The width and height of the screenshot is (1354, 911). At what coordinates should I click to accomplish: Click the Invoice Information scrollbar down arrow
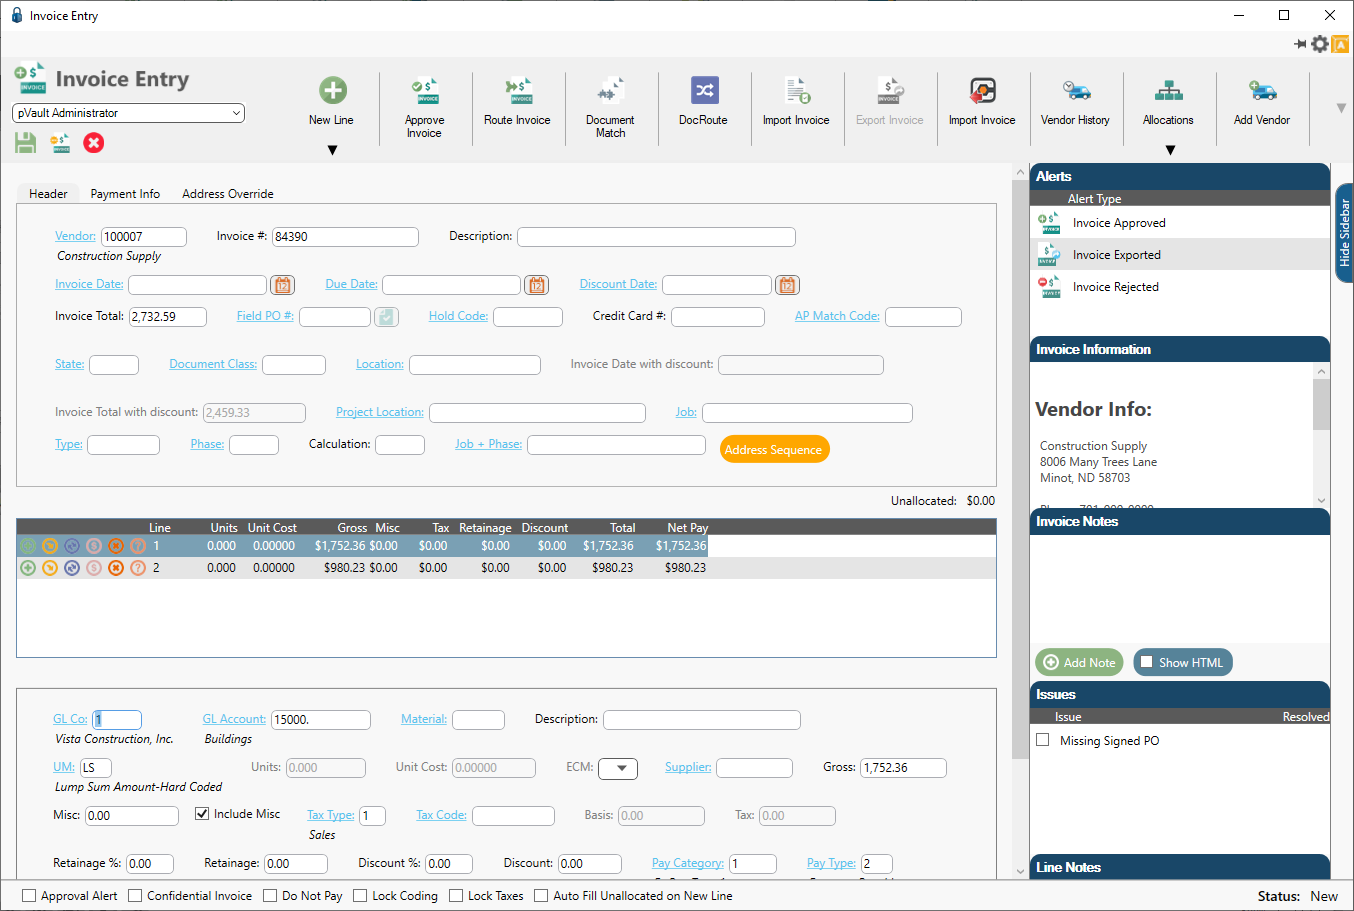click(1322, 500)
